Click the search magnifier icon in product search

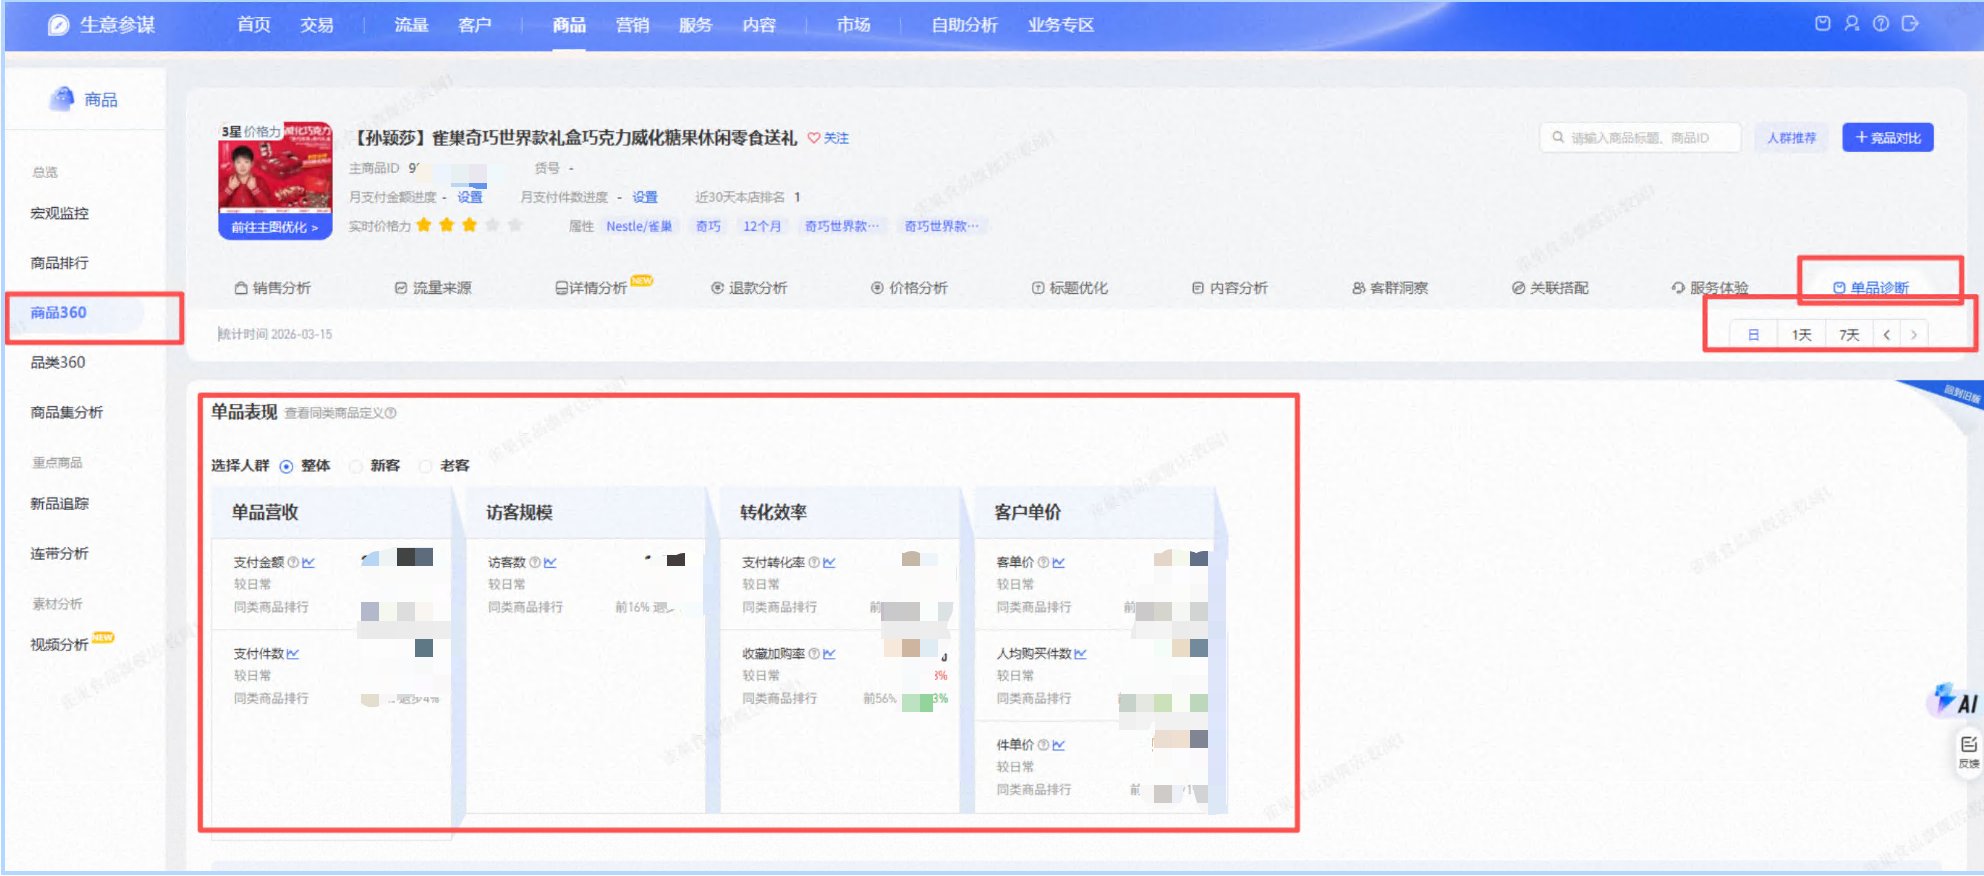pos(1558,138)
